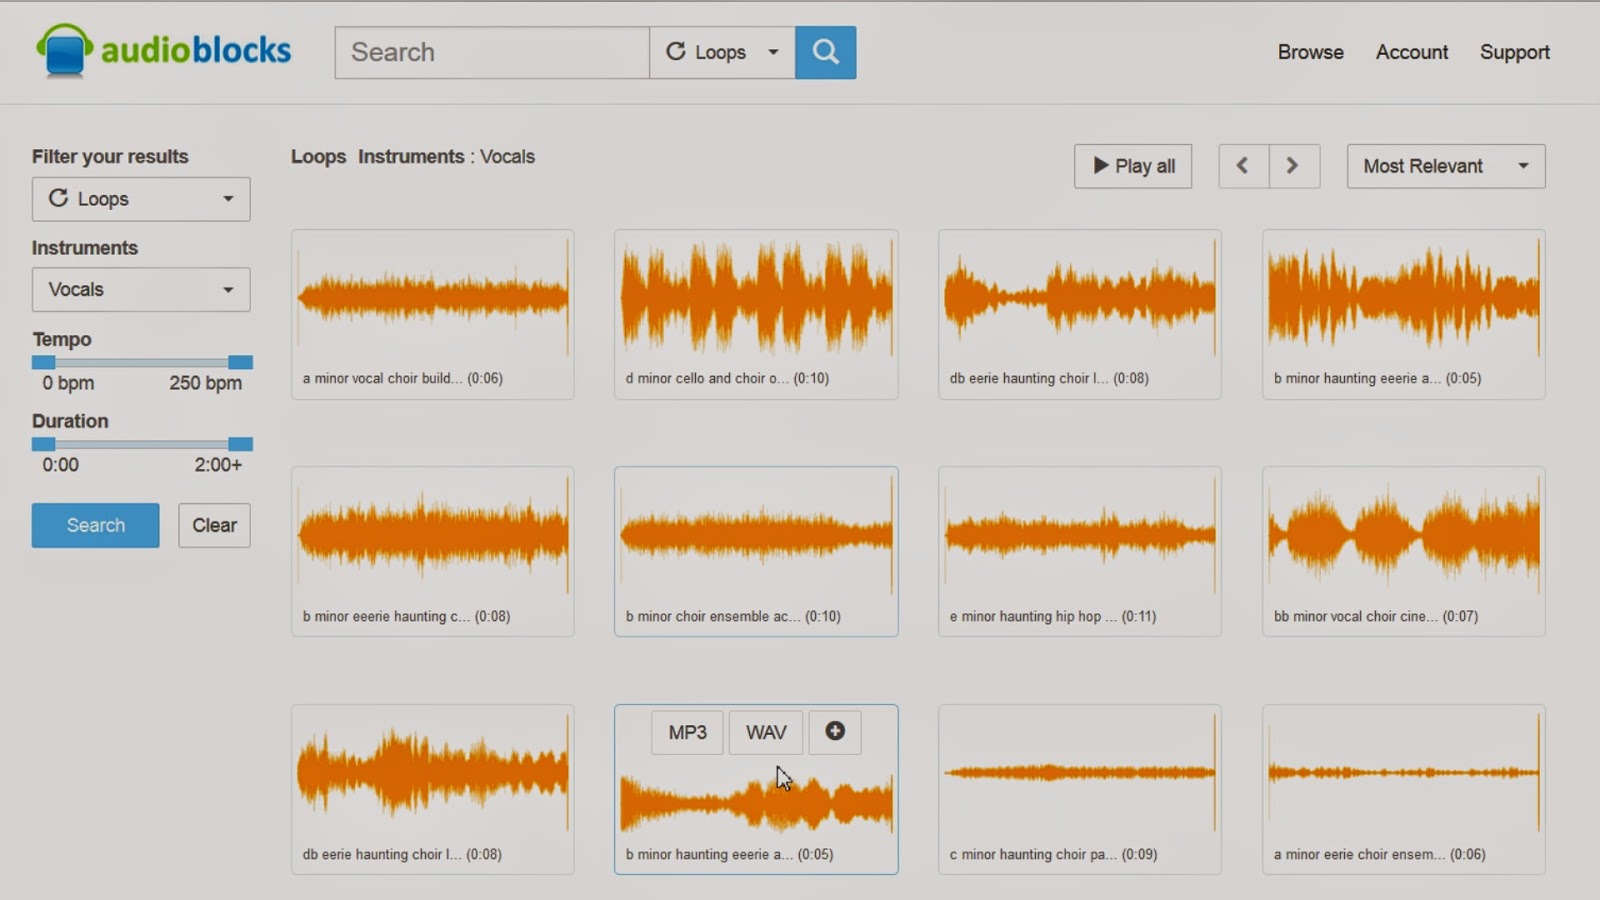Click the Play all triangle icon

[1101, 166]
